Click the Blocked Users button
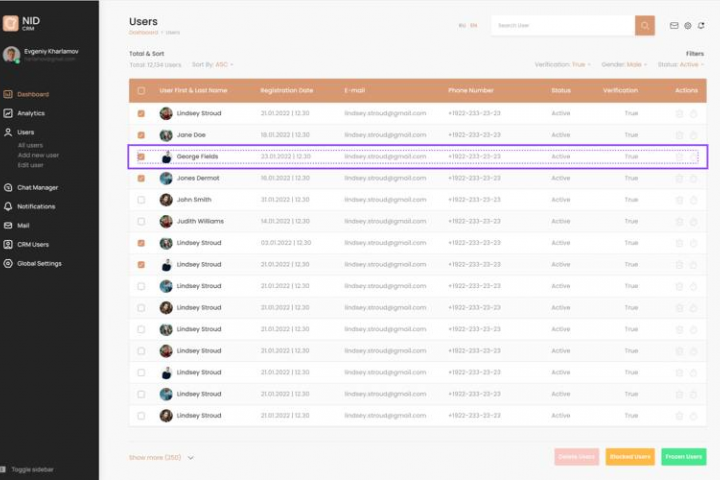 point(630,457)
